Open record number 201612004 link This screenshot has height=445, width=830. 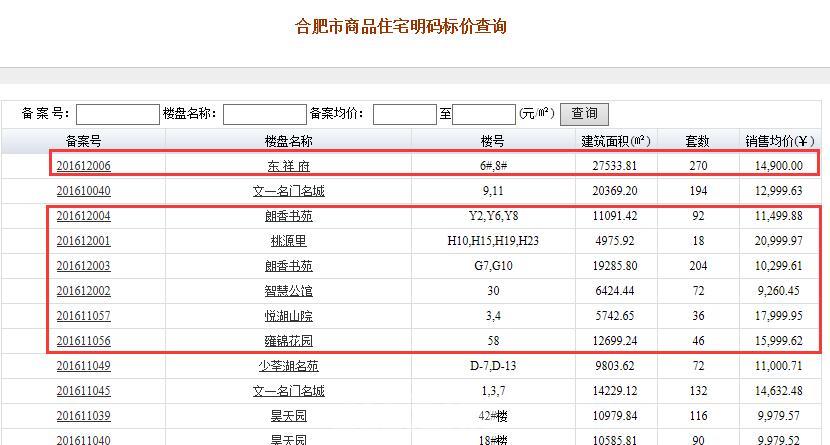click(83, 216)
